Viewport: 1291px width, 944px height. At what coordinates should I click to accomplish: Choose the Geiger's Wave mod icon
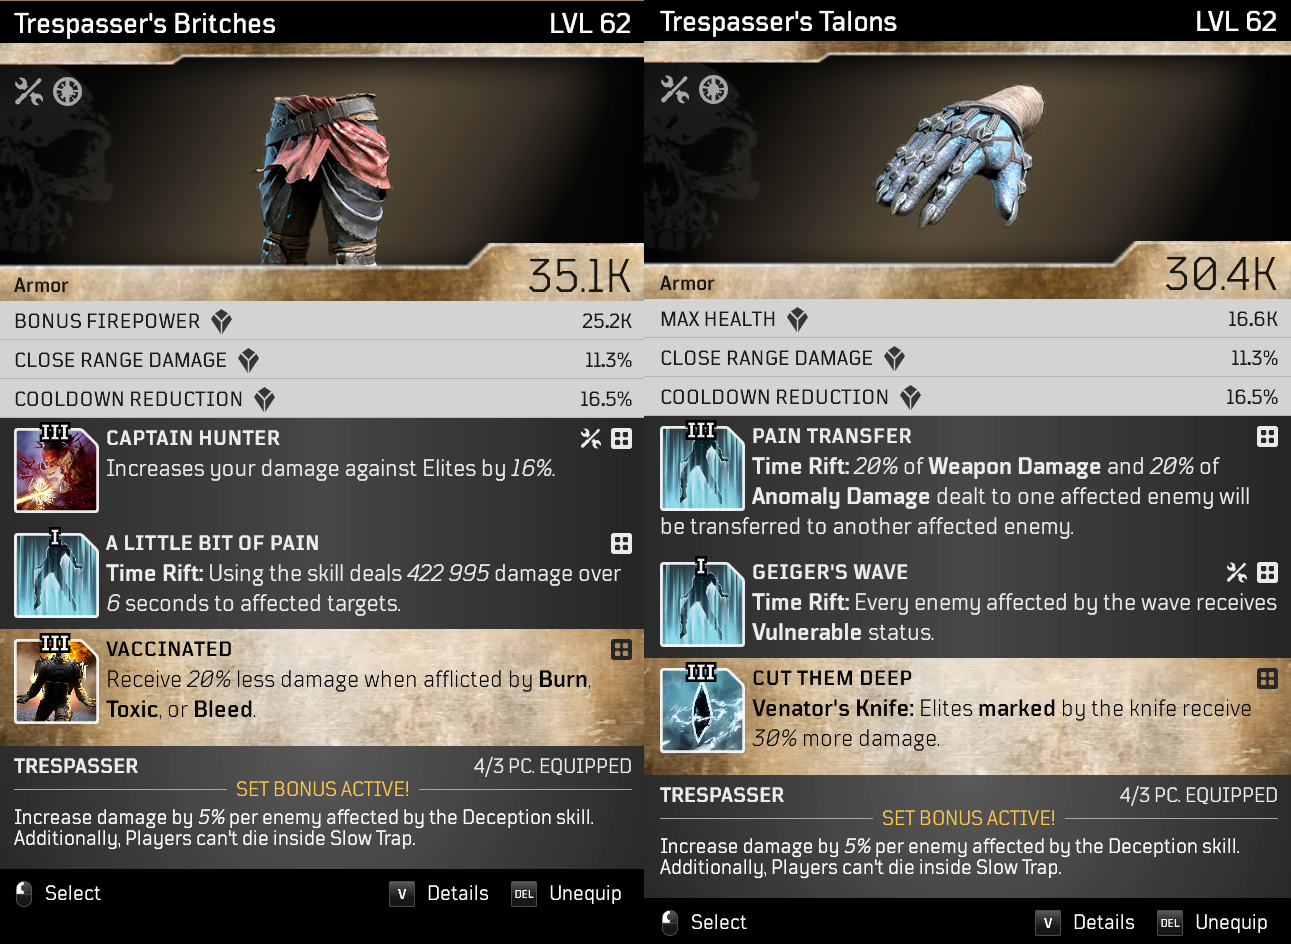pyautogui.click(x=702, y=603)
